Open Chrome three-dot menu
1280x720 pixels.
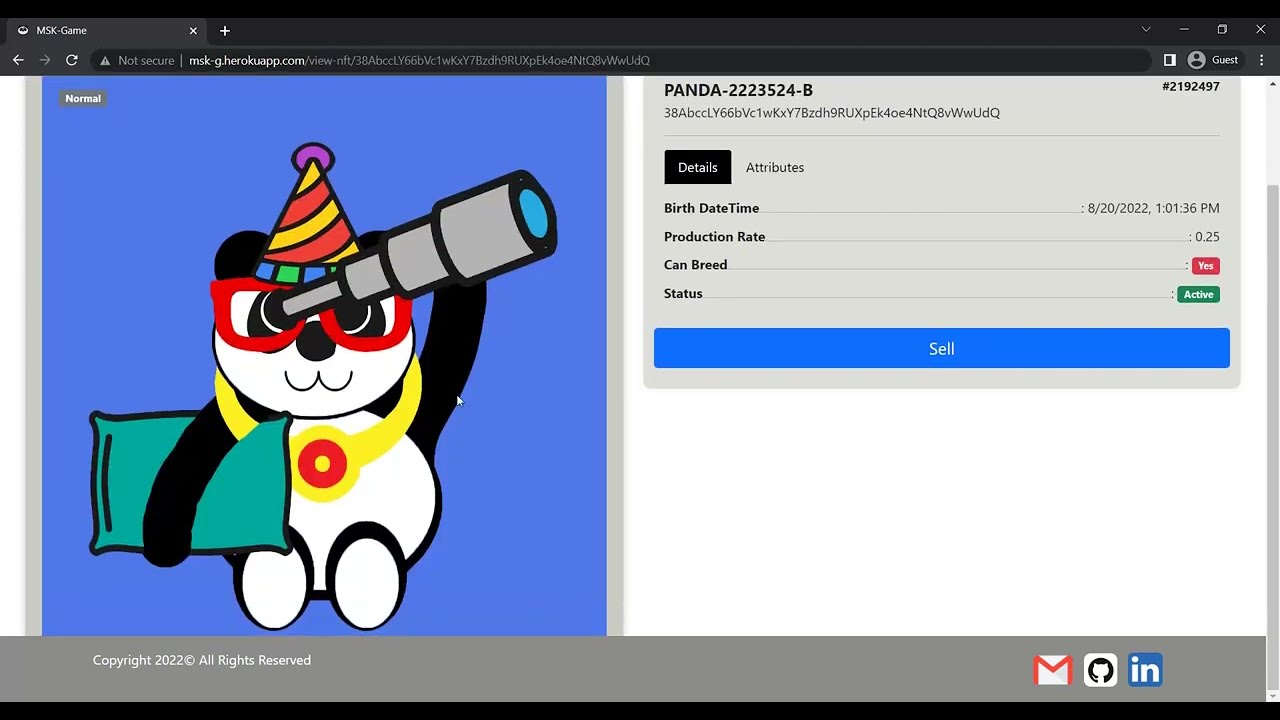[x=1260, y=60]
